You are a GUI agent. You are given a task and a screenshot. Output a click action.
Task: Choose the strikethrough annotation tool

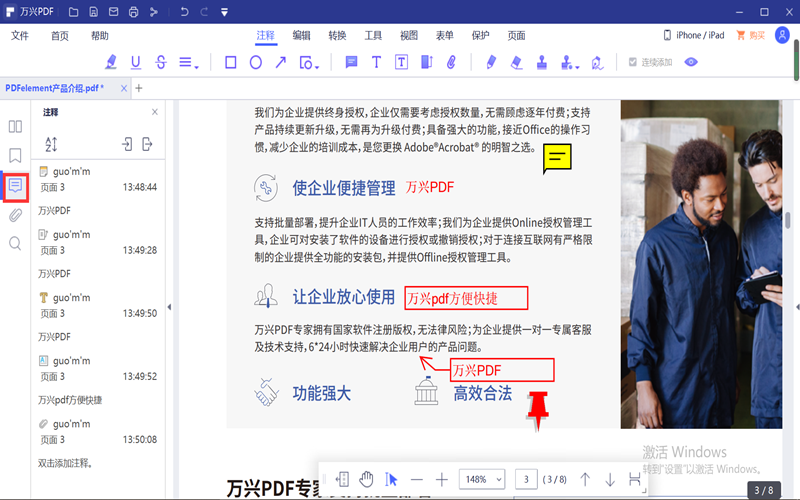tap(160, 62)
